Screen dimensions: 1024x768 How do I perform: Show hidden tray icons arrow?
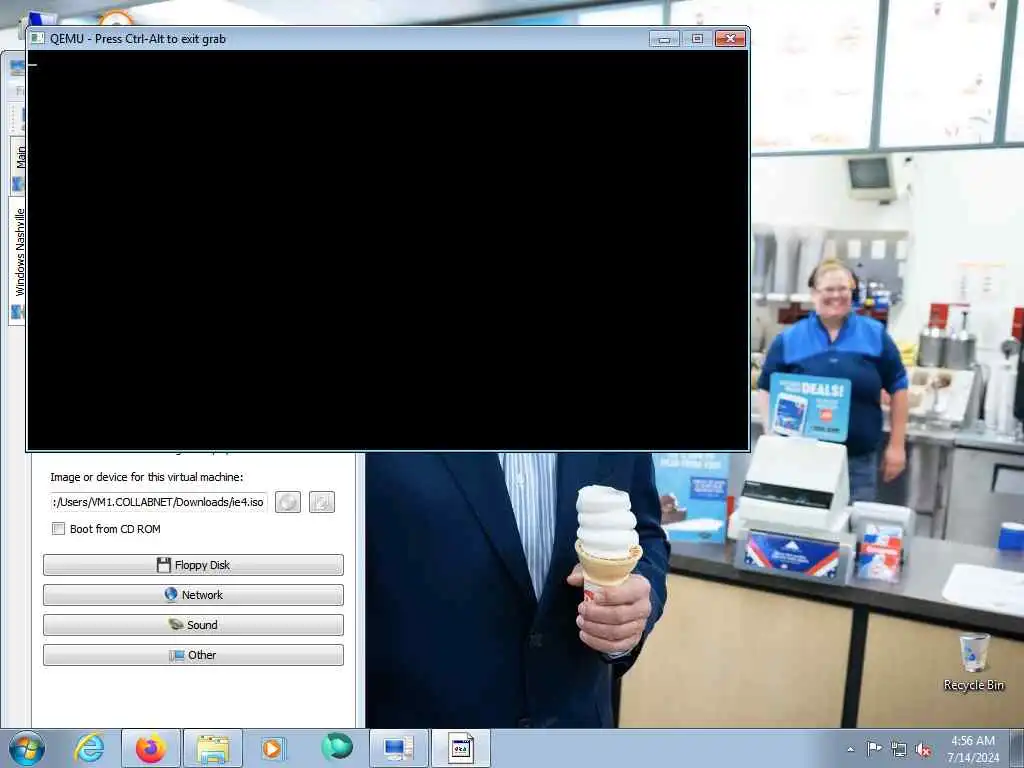point(850,749)
